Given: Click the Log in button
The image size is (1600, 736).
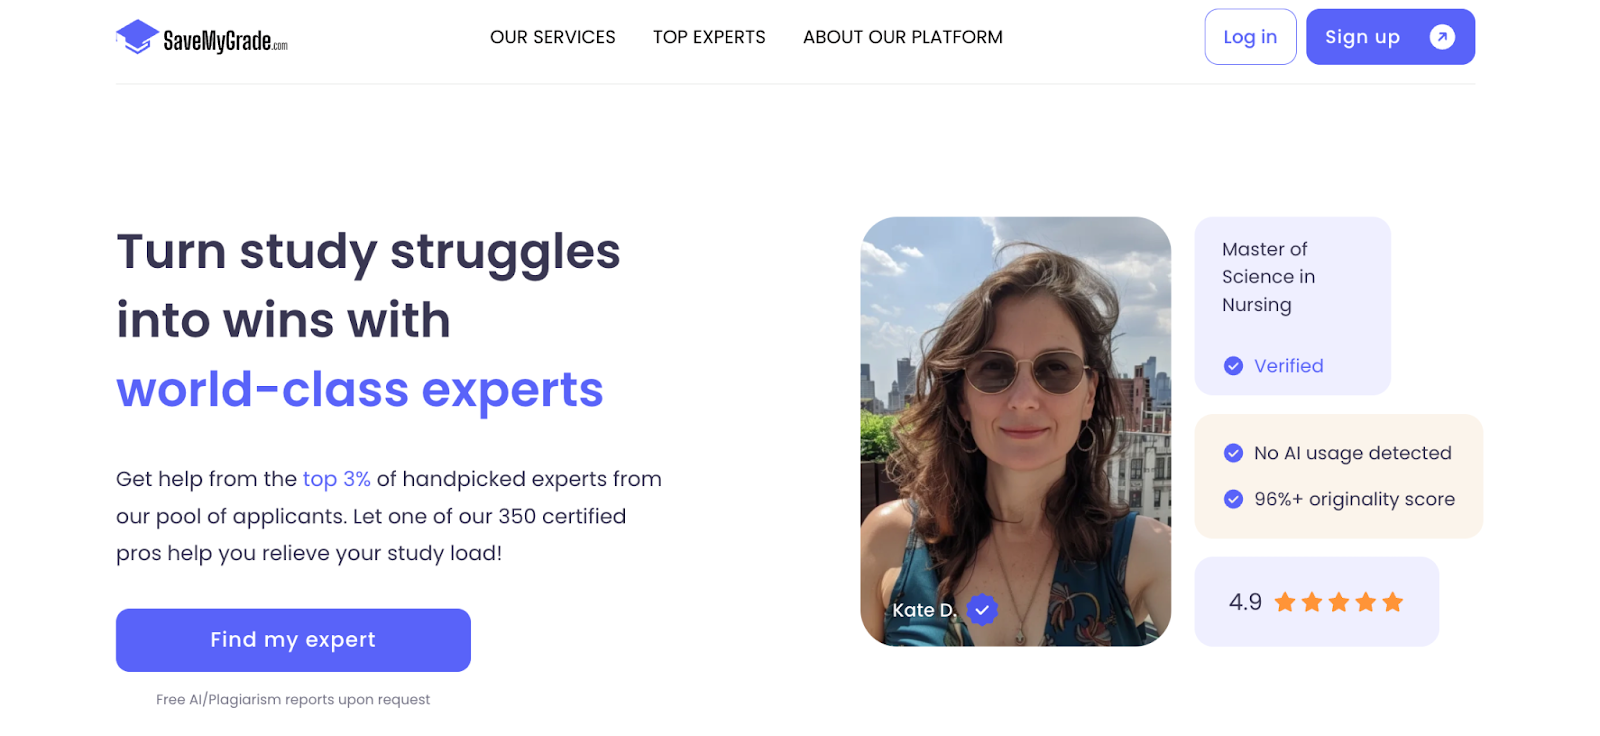Looking at the screenshot, I should pos(1250,37).
